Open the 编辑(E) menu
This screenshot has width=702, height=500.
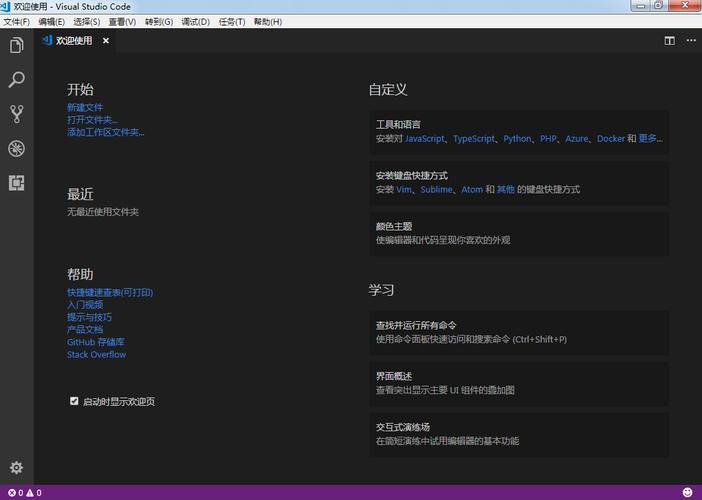pos(51,22)
